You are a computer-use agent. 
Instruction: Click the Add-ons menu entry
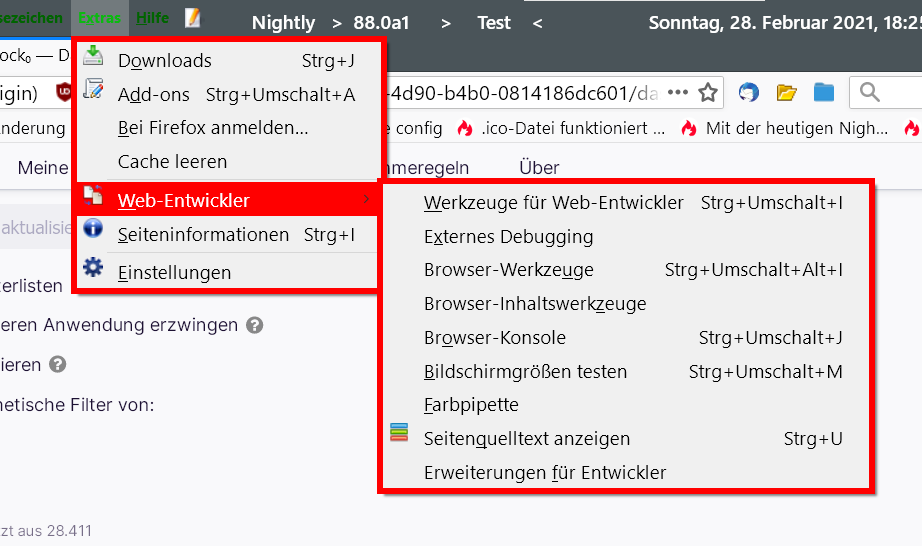pos(153,95)
